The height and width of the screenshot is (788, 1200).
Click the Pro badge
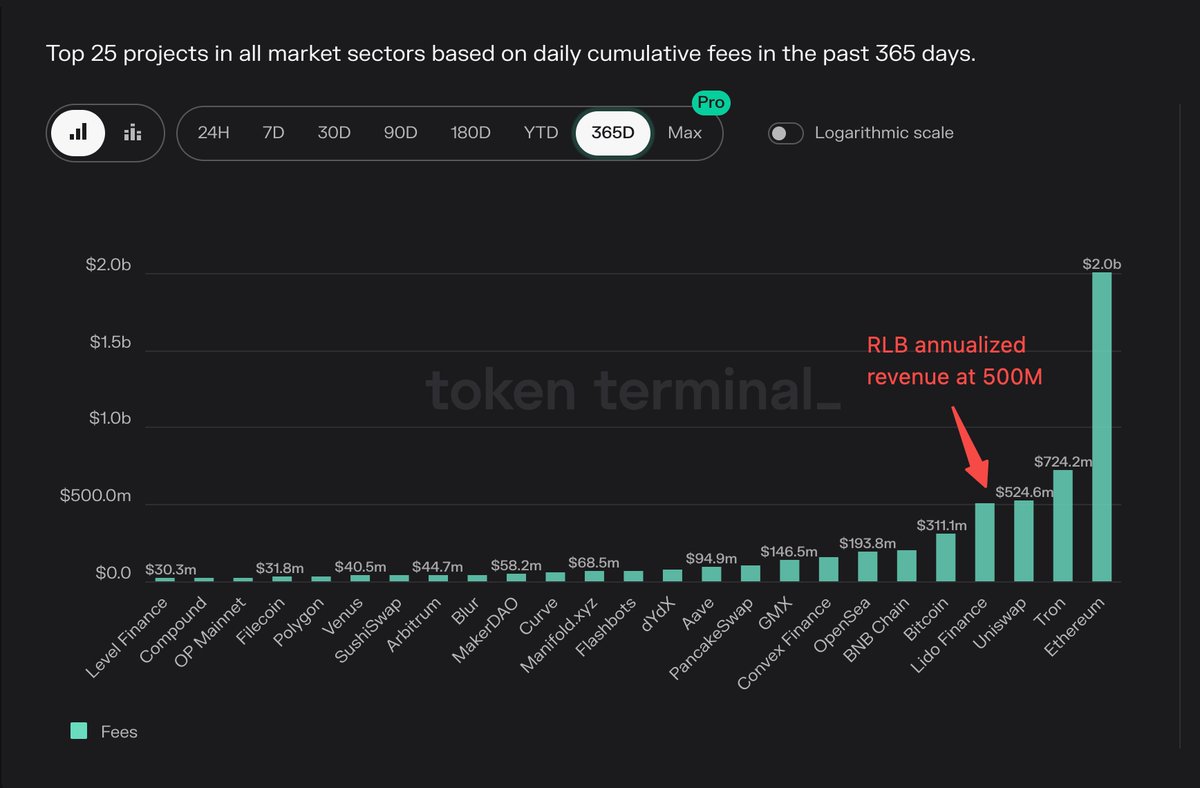[x=712, y=102]
